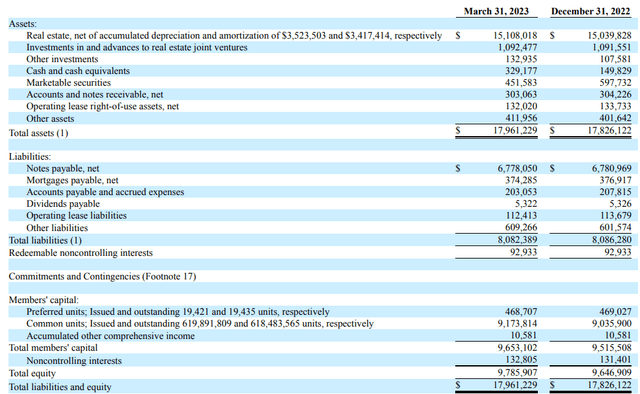The width and height of the screenshot is (640, 394).
Task: Select the March 31, 2023 column header
Action: coord(496,11)
